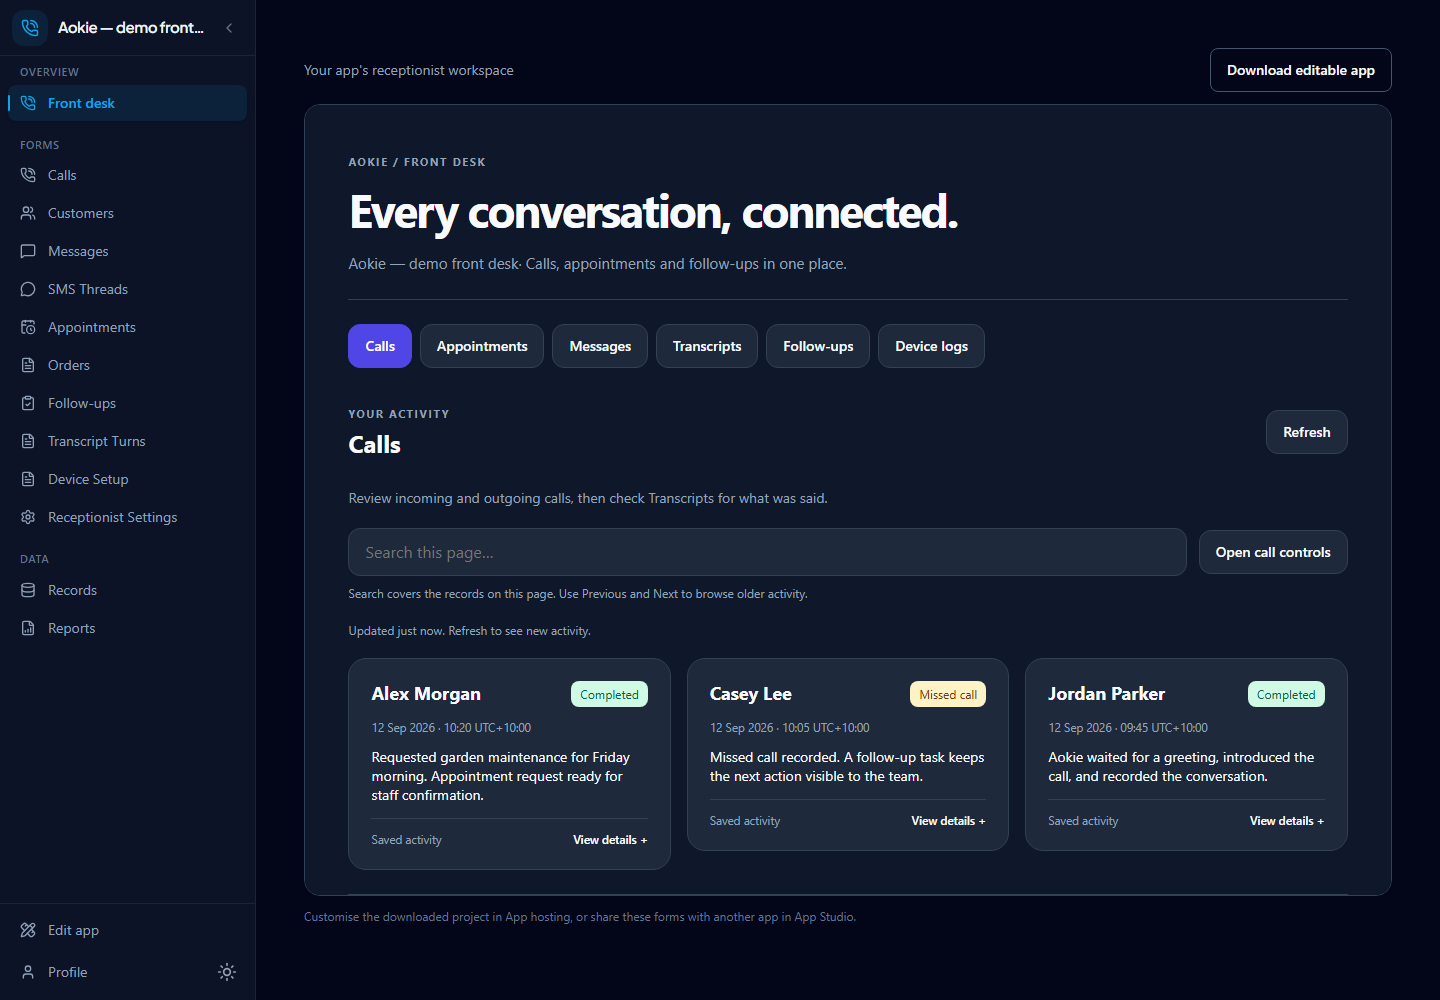Click the Aokie phone logo icon
Viewport: 1440px width, 1000px height.
click(x=30, y=28)
